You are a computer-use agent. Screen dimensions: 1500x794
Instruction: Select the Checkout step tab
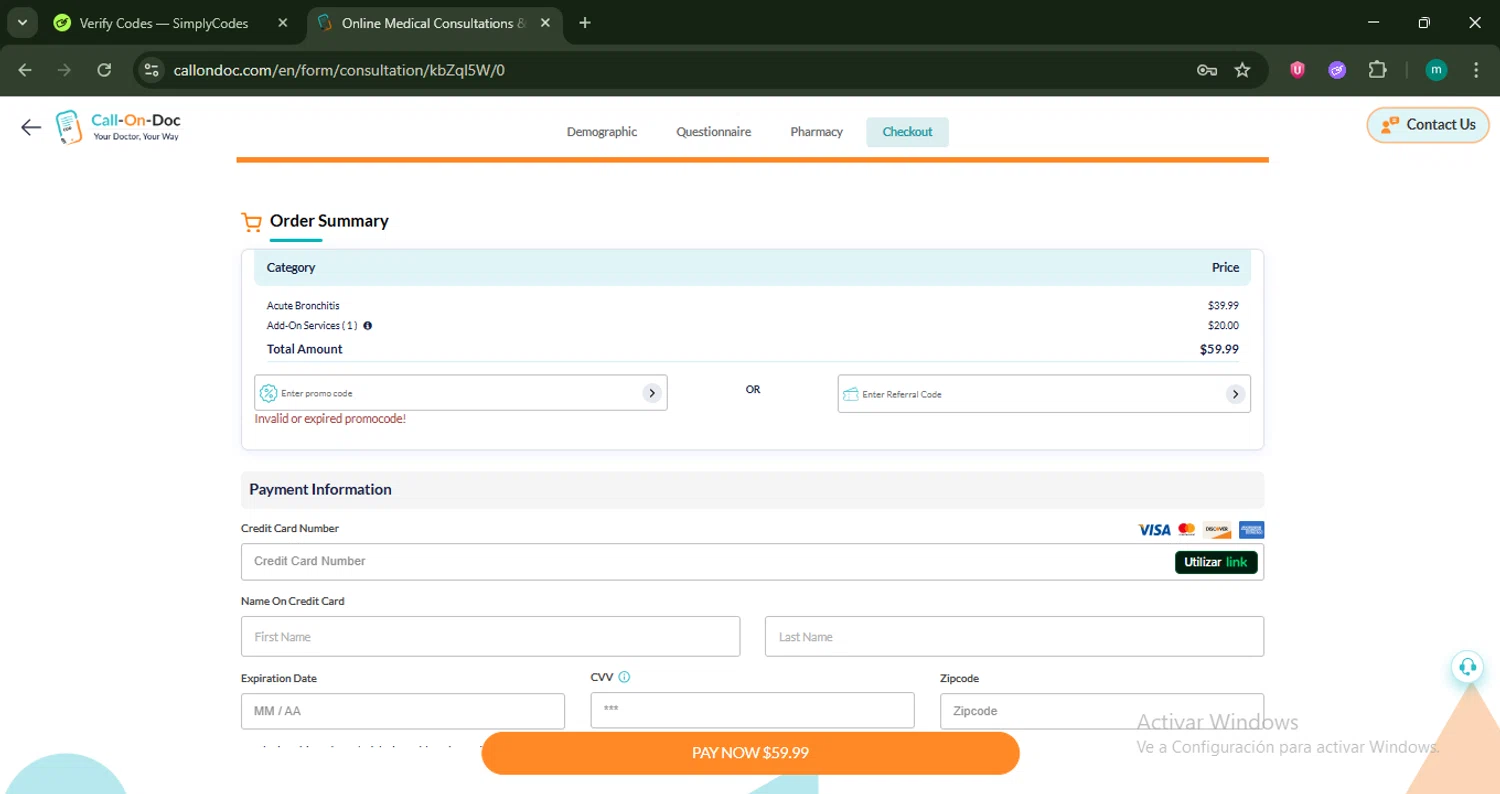(907, 132)
